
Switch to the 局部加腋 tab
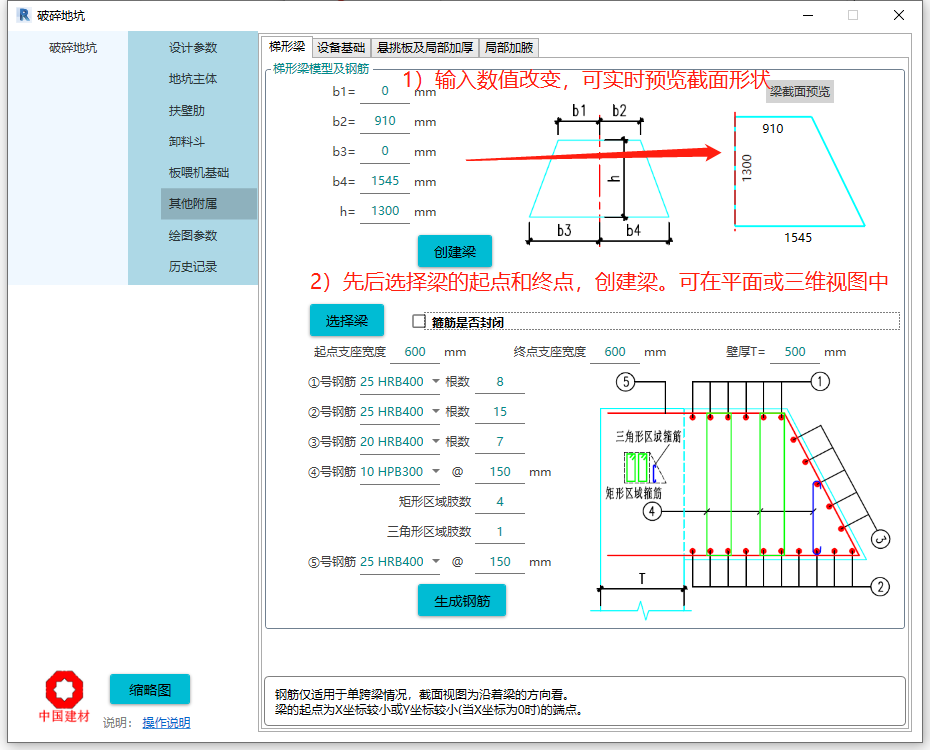click(x=509, y=47)
